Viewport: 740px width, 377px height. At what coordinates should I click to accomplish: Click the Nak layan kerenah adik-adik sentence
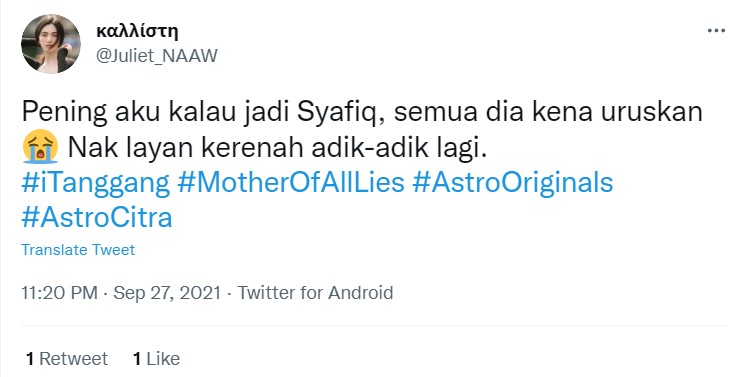point(277,148)
